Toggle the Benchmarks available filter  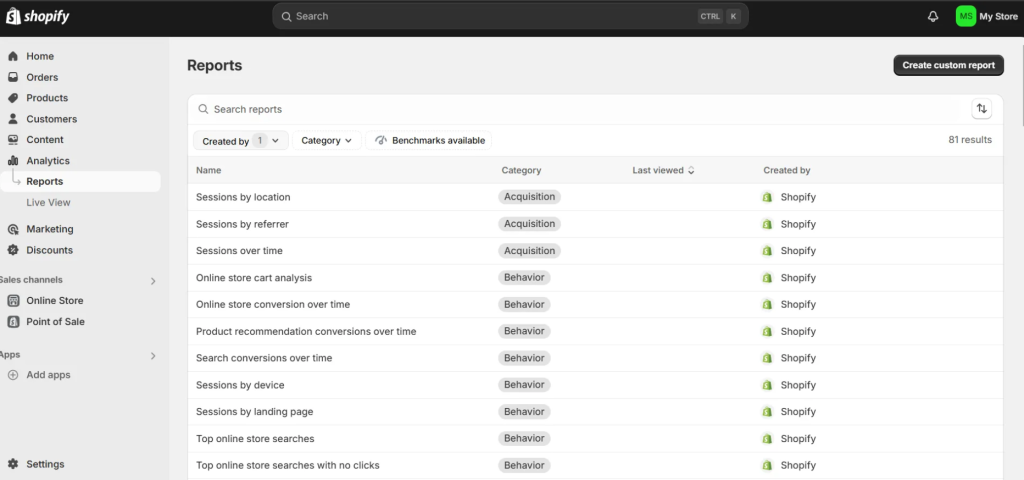coord(429,140)
